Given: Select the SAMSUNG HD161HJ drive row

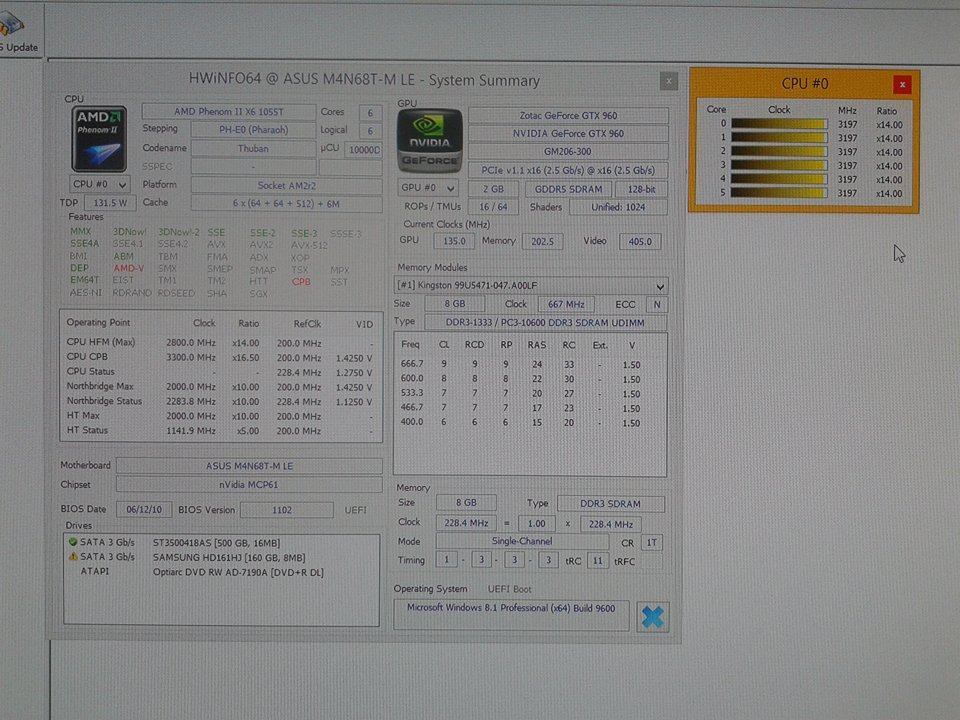Looking at the screenshot, I should pyautogui.click(x=221, y=557).
